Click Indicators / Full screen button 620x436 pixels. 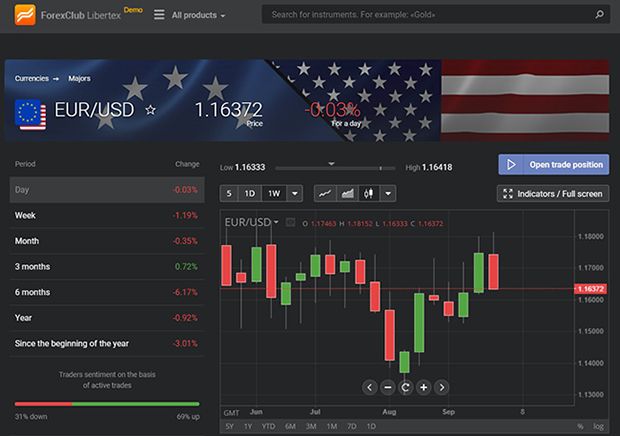(553, 193)
